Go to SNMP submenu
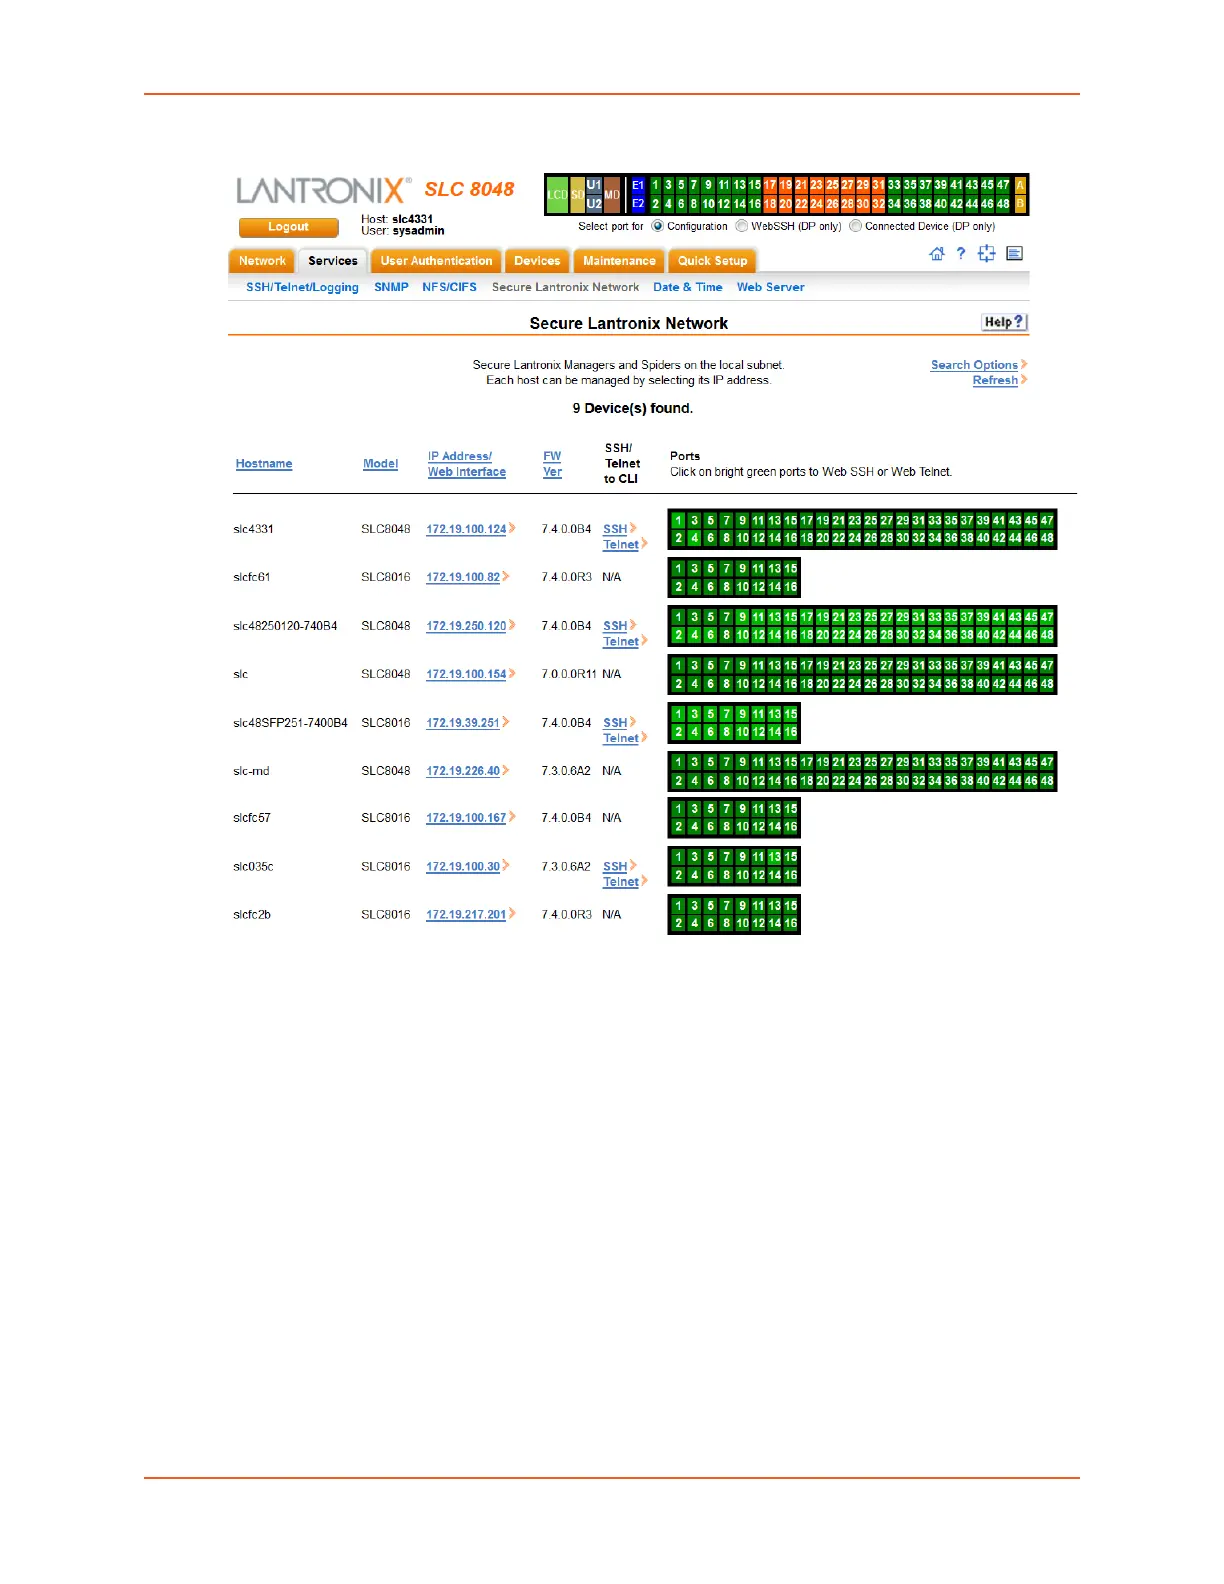 (x=391, y=287)
